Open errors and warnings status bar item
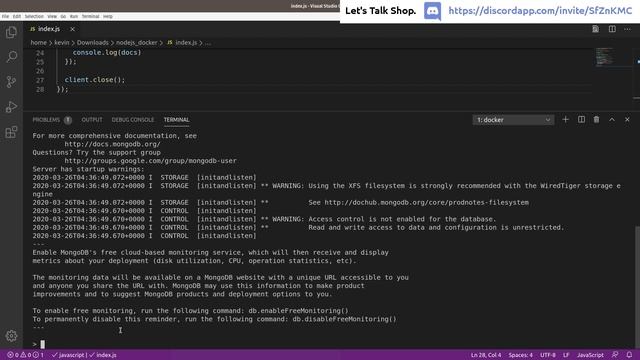Image resolution: width=640 pixels, height=360 pixels. tap(25, 355)
